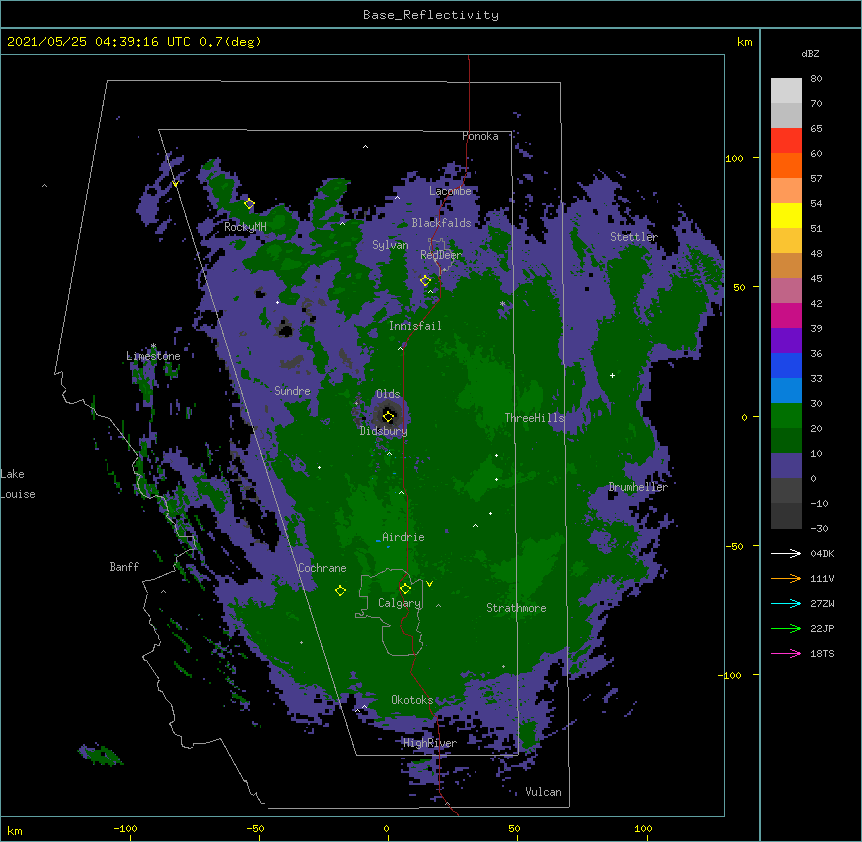The image size is (862, 842).
Task: Pick the blue 36 dBZ color swatch
Action: point(786,365)
